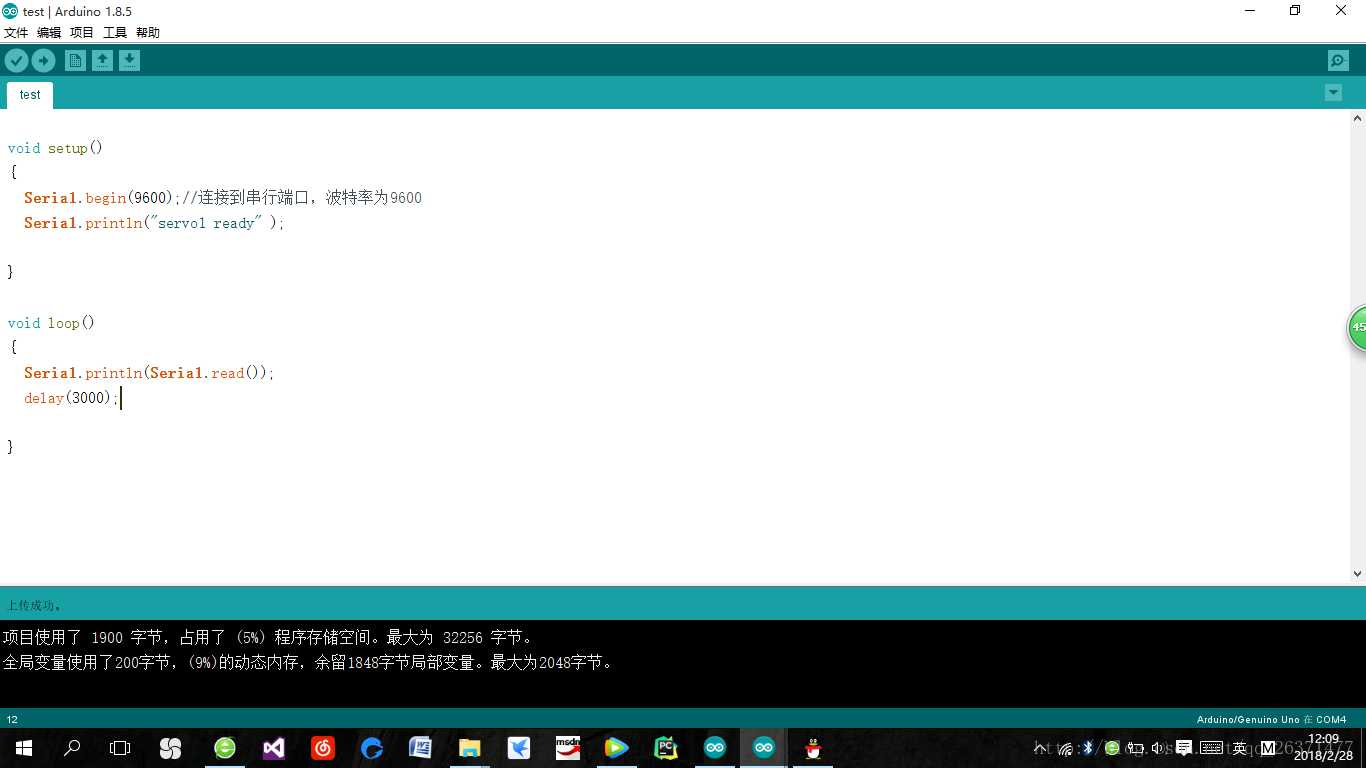Verify the sketch with the checkmark button
1366x768 pixels.
16,61
